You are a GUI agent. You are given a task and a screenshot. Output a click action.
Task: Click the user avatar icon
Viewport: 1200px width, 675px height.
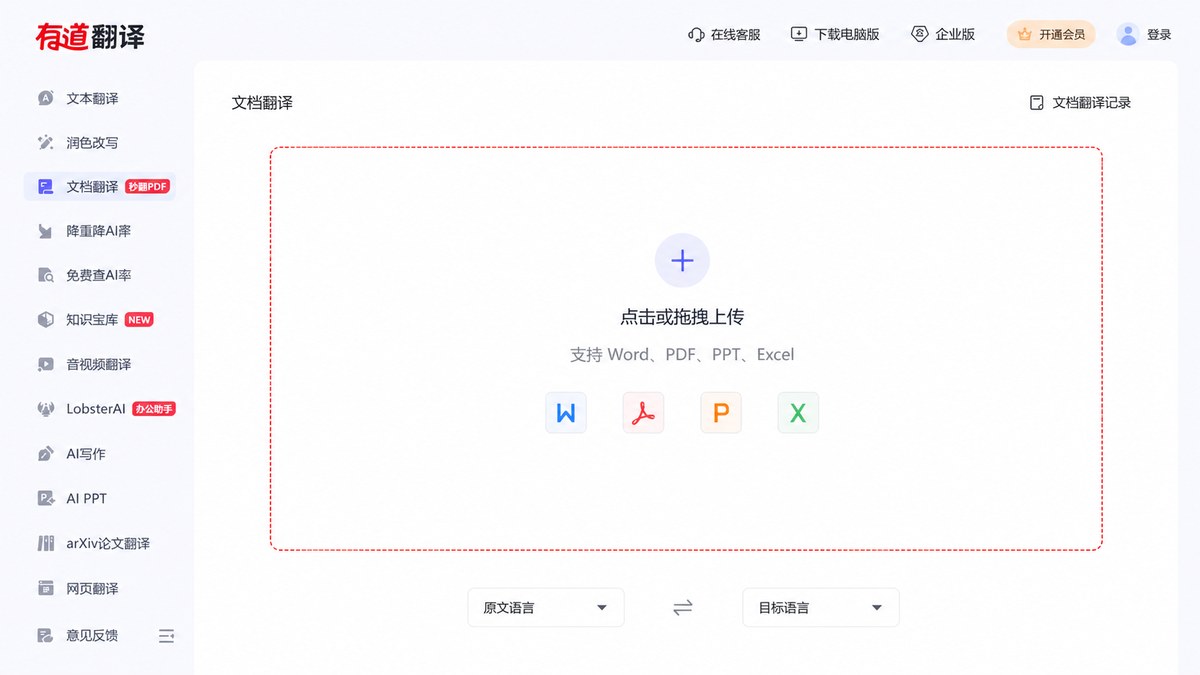(x=1128, y=34)
